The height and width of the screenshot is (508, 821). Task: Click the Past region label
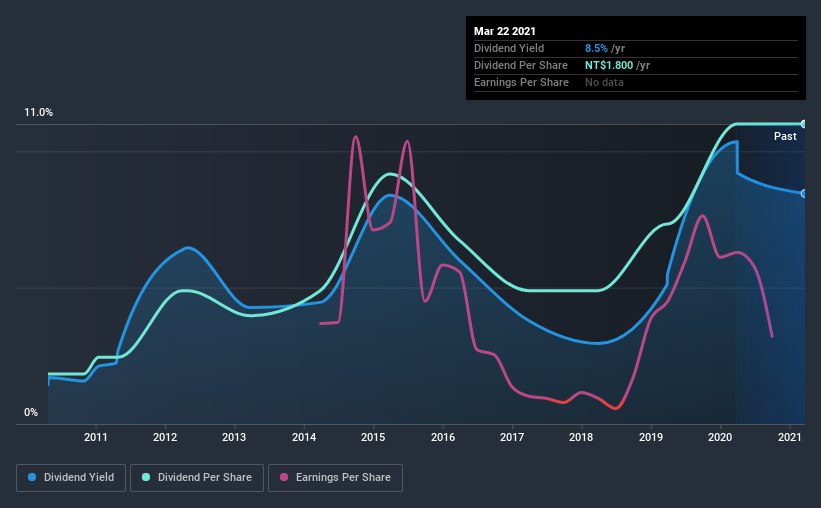[x=785, y=136]
